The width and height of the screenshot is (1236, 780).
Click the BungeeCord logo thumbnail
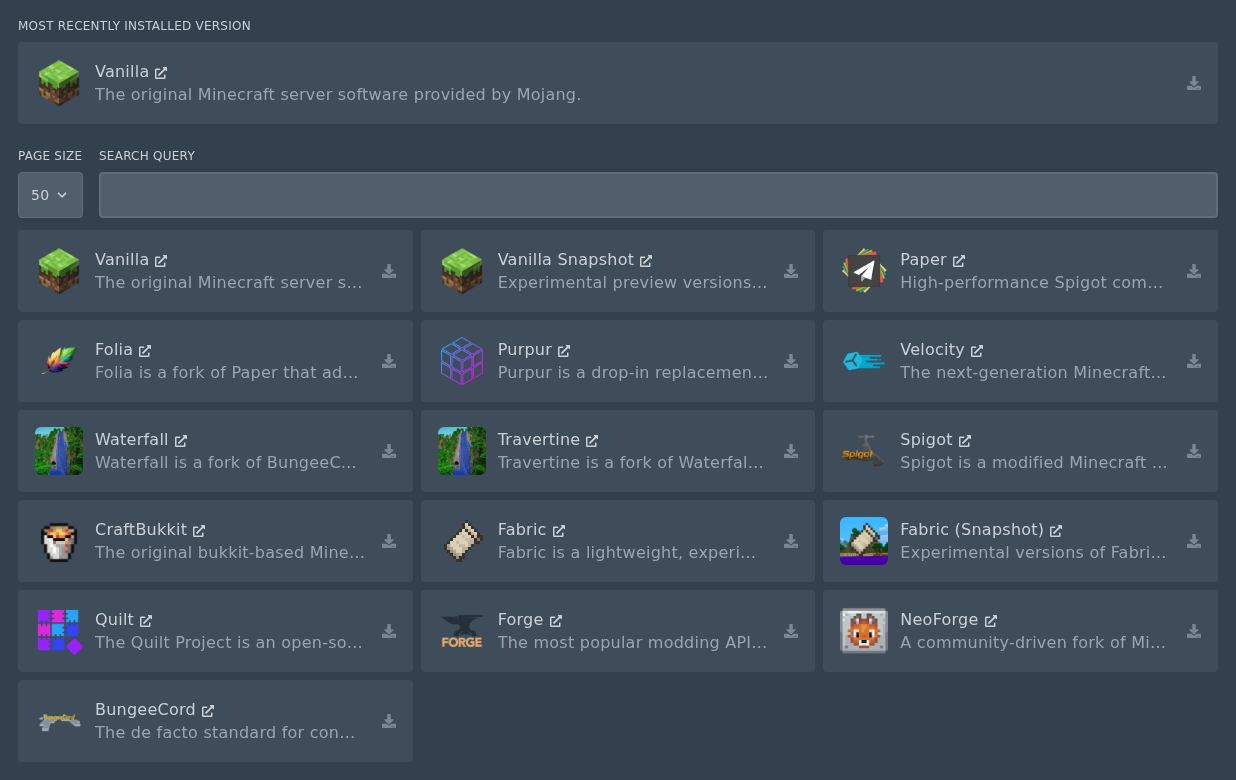coord(59,721)
